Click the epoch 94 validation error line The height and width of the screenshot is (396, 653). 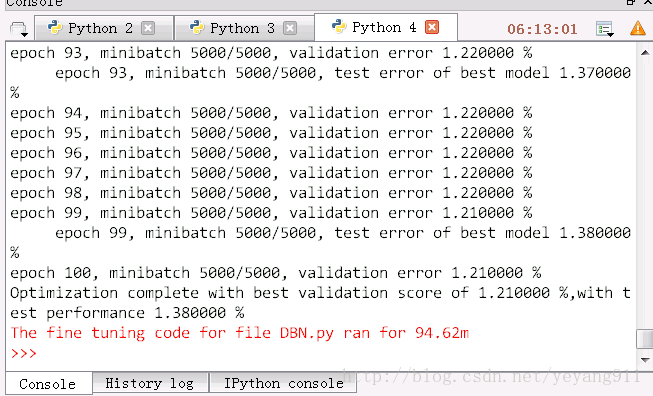coord(271,113)
